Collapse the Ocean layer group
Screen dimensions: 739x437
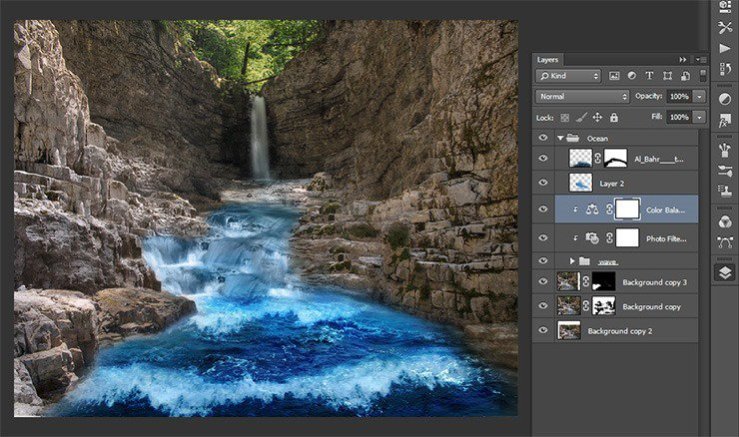(x=560, y=138)
